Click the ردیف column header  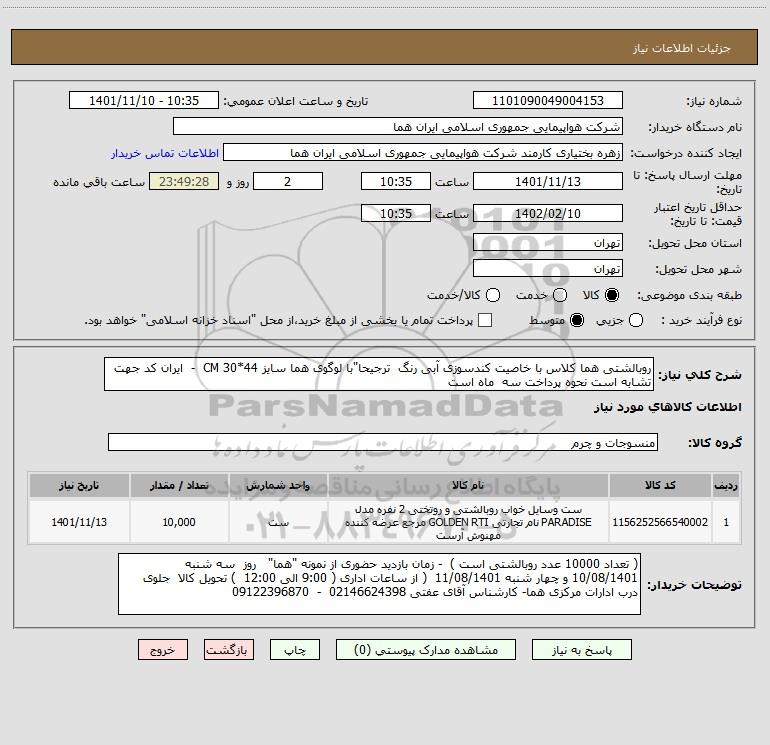click(726, 485)
